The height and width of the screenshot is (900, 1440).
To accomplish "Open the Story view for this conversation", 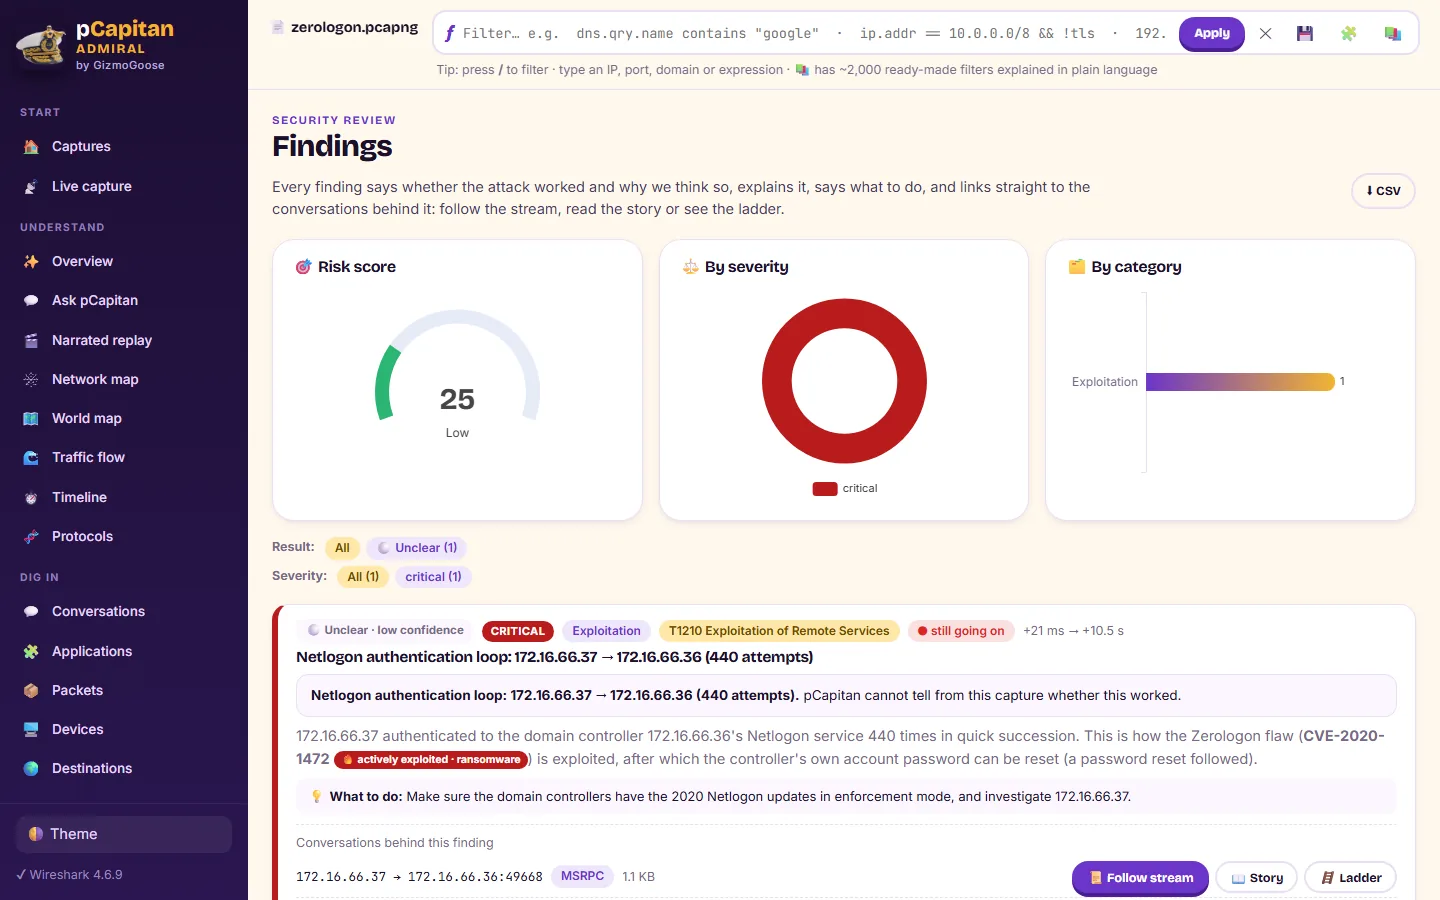I will pos(1257,878).
